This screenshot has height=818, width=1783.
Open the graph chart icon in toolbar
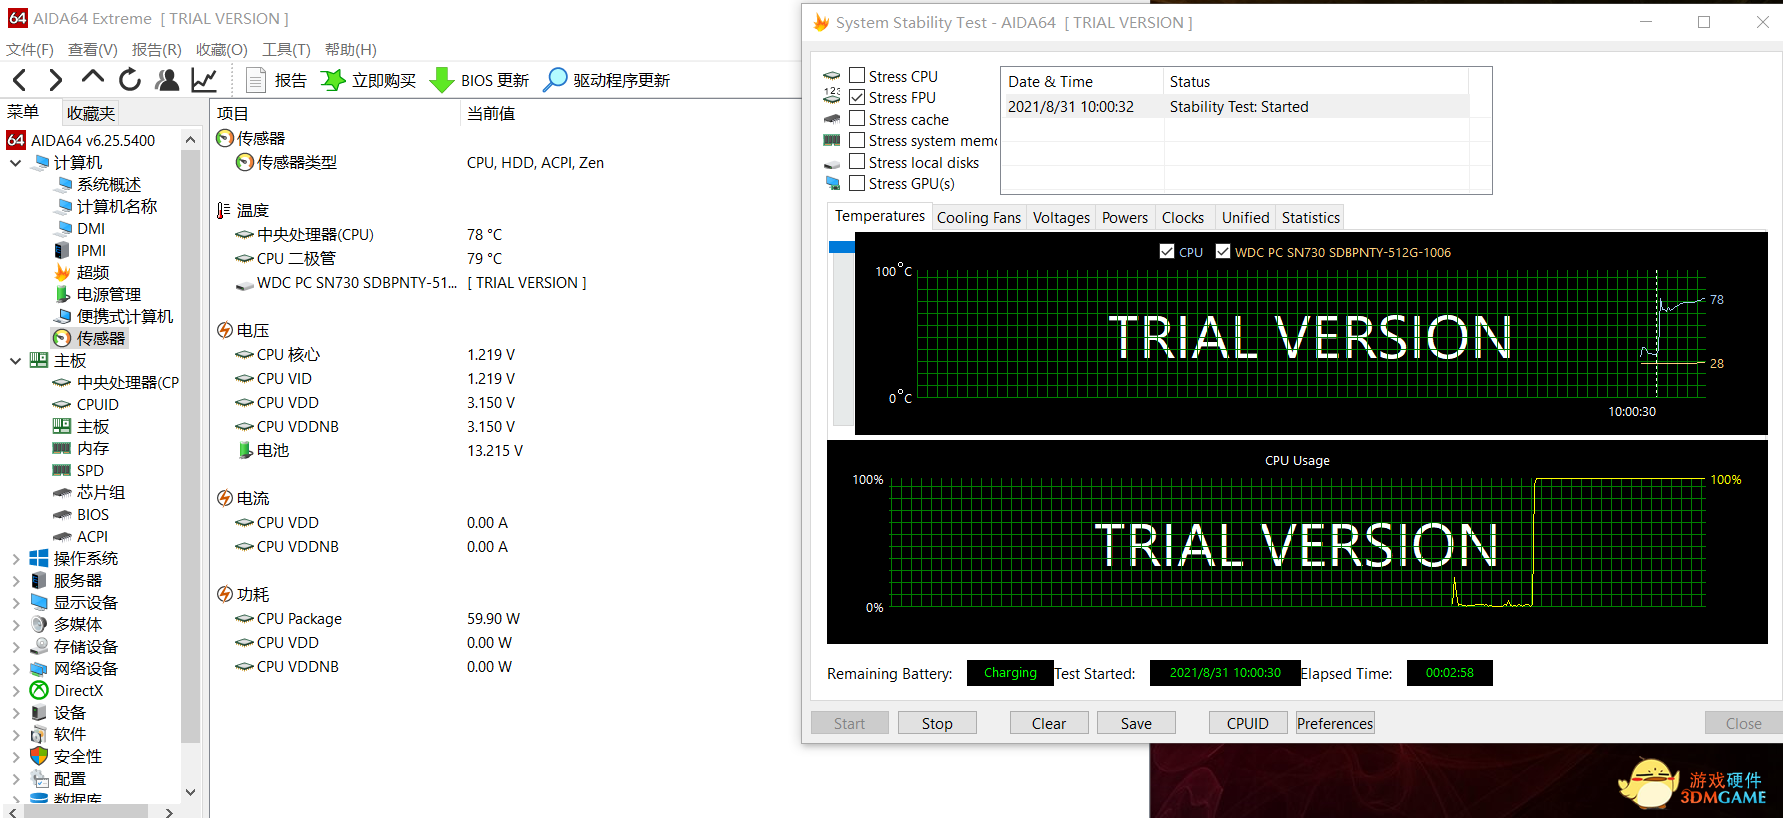click(204, 80)
